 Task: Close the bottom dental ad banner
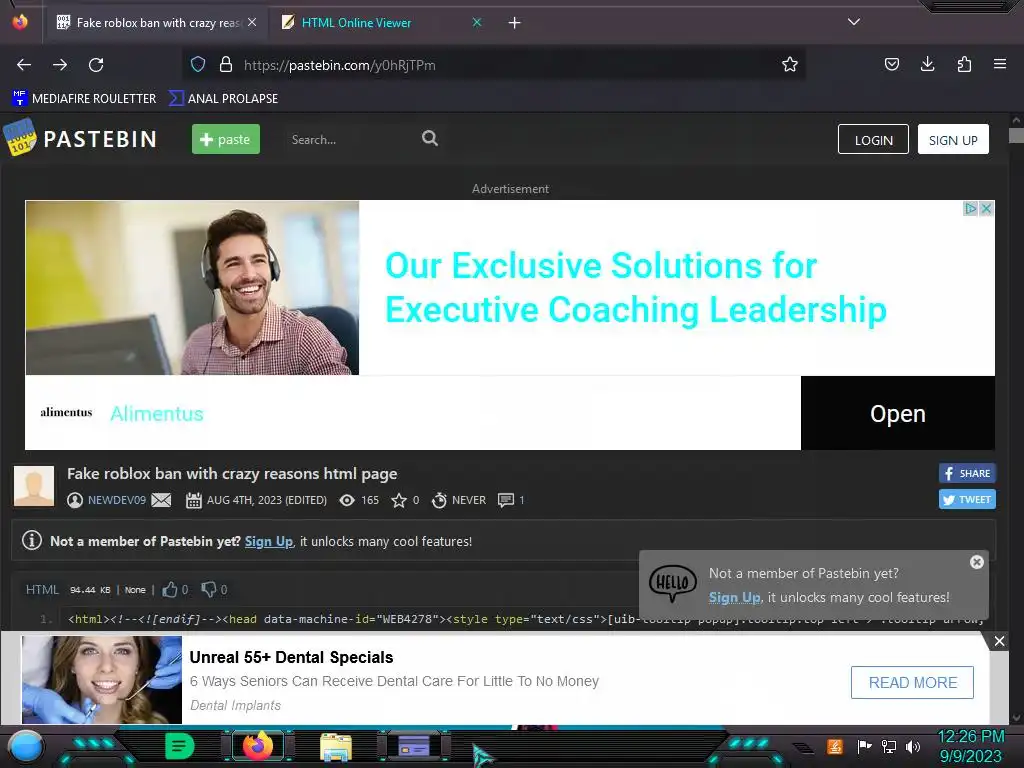pyautogui.click(x=999, y=641)
